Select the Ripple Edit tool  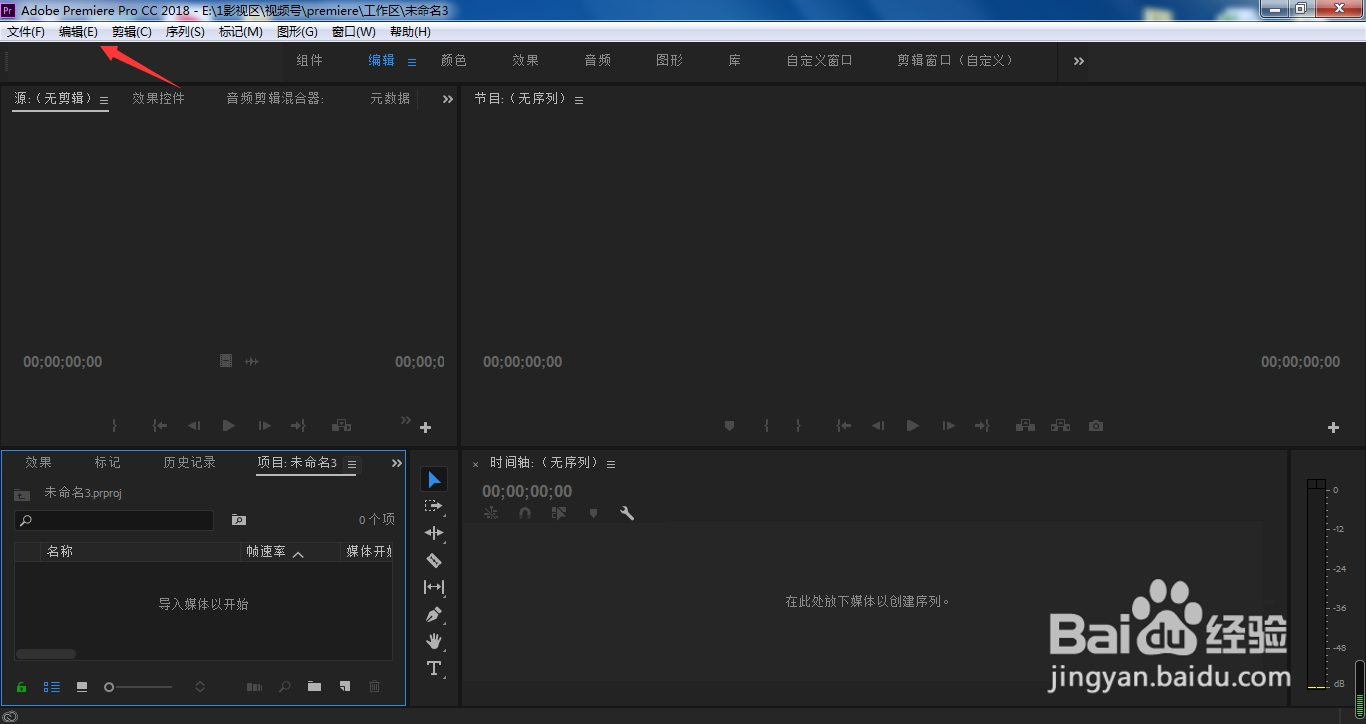(434, 533)
